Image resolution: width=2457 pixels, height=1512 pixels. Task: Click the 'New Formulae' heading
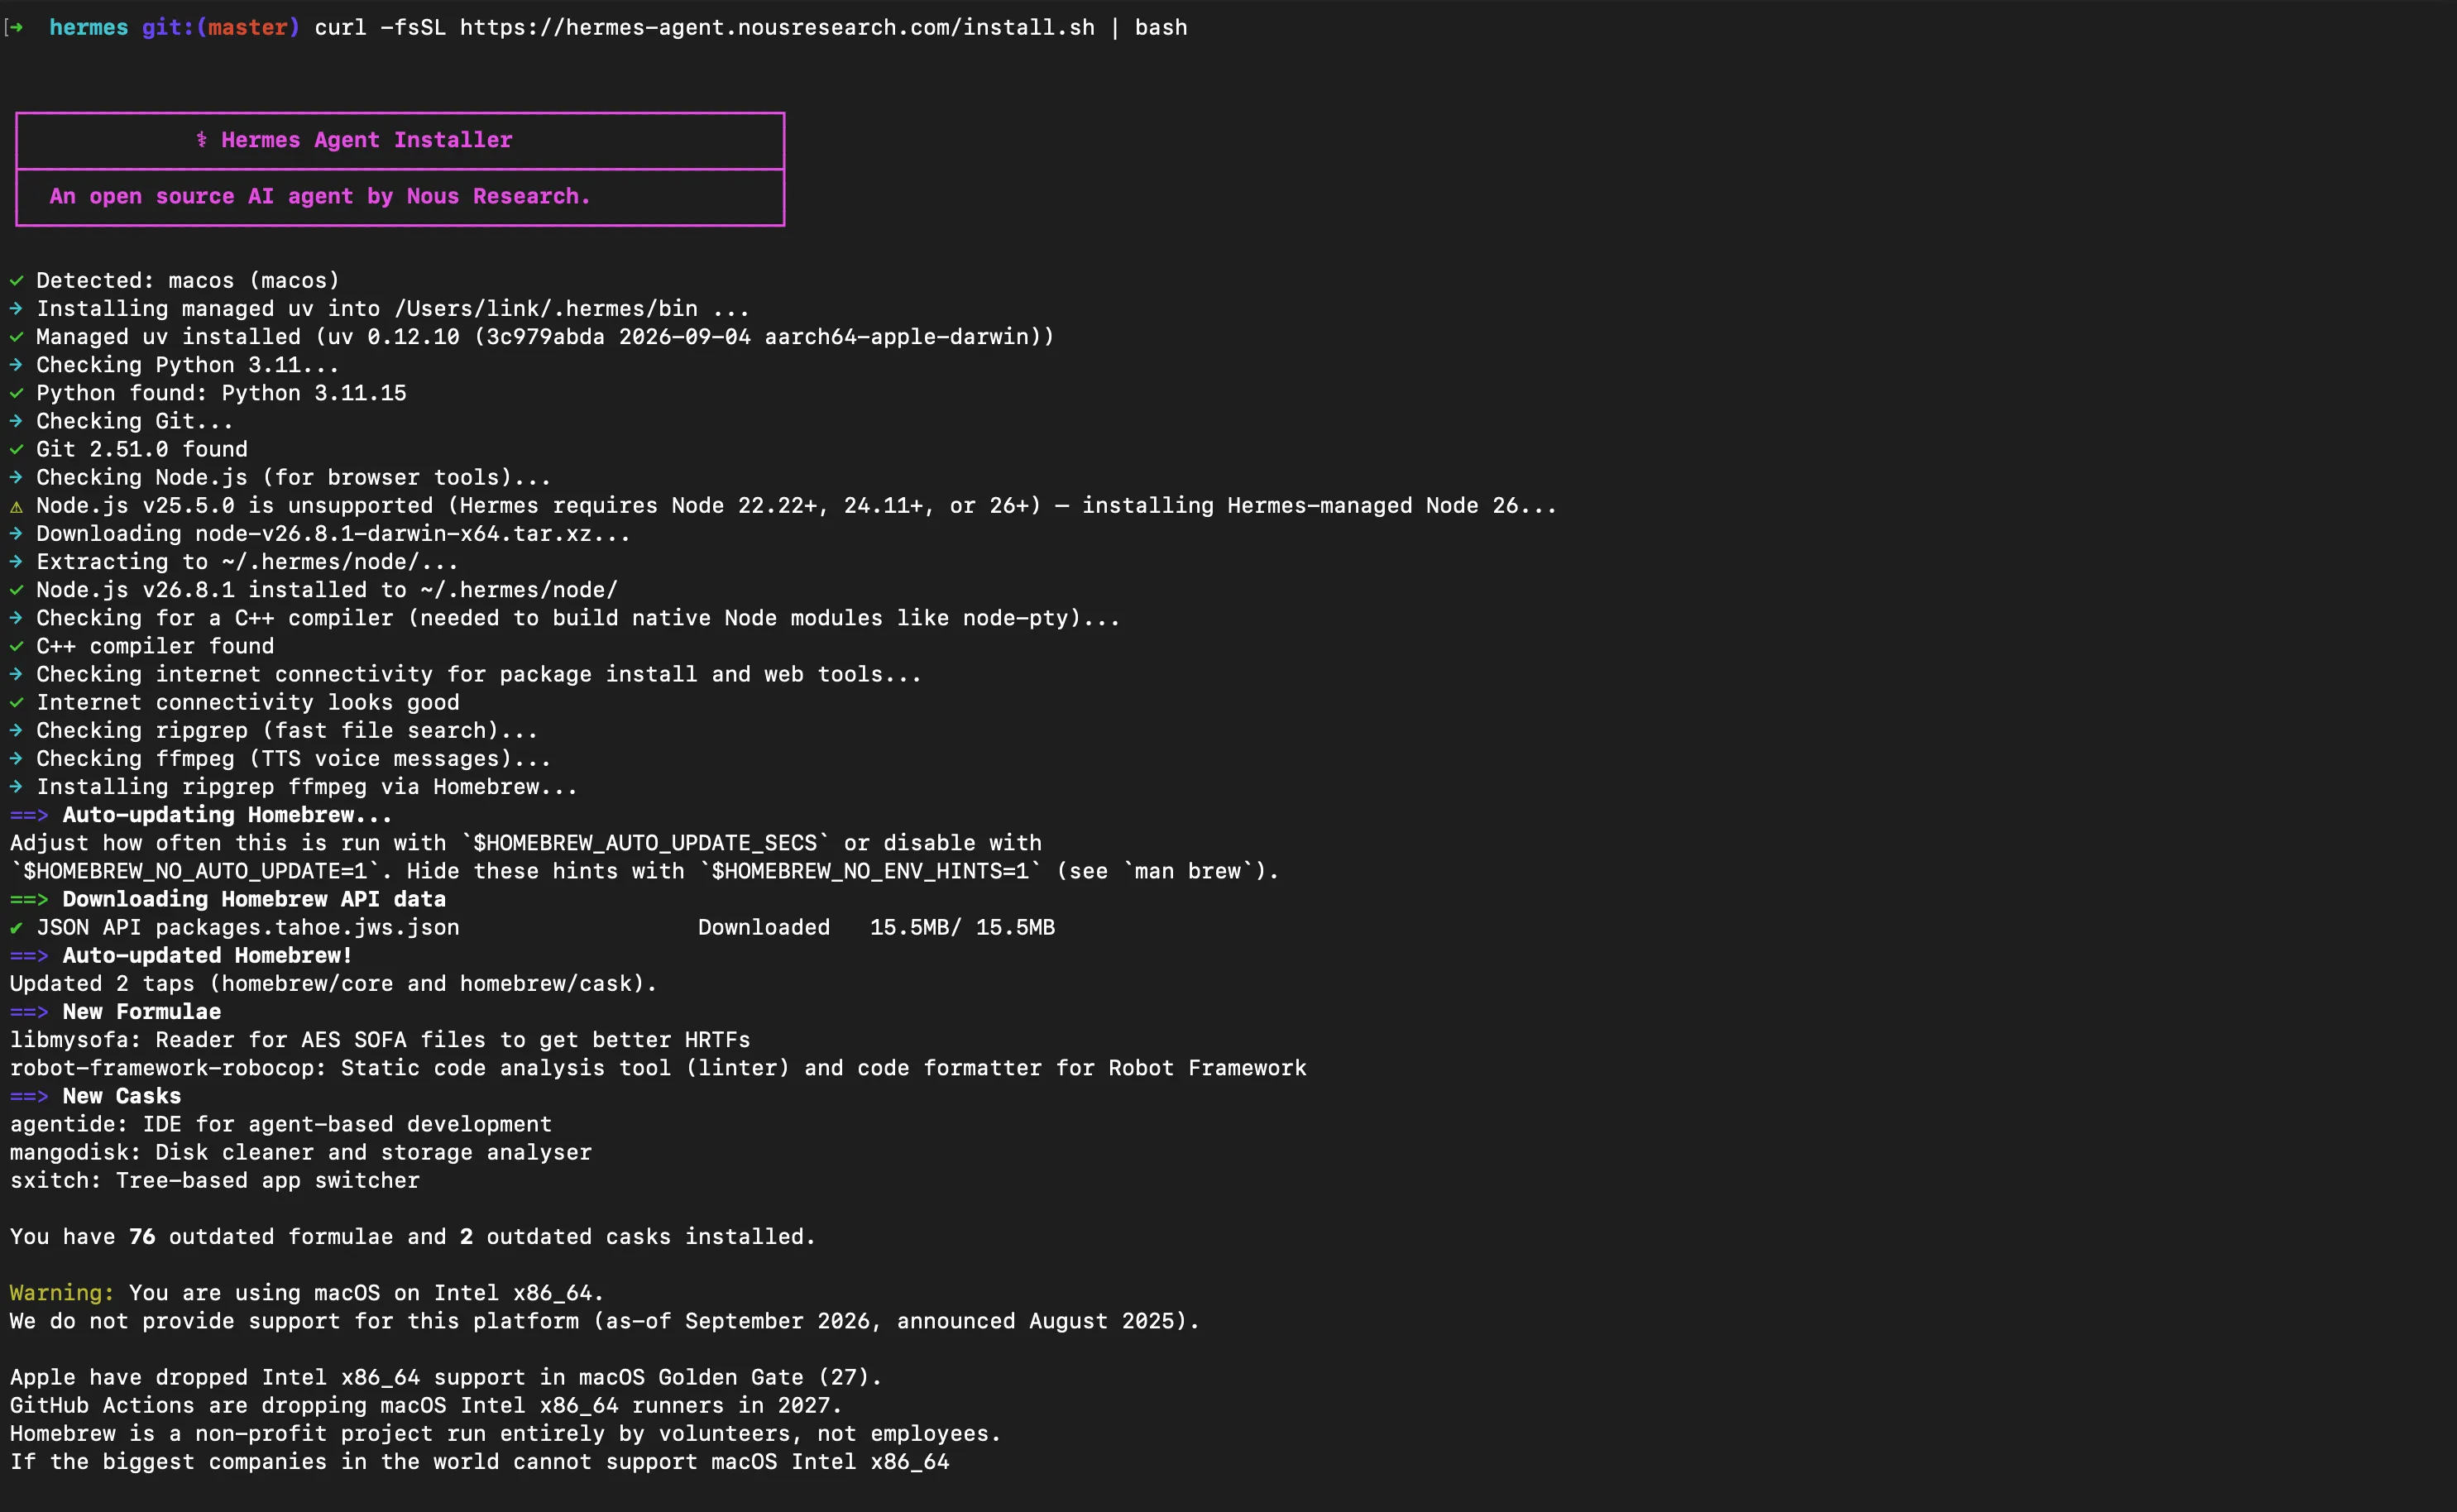(x=142, y=1012)
